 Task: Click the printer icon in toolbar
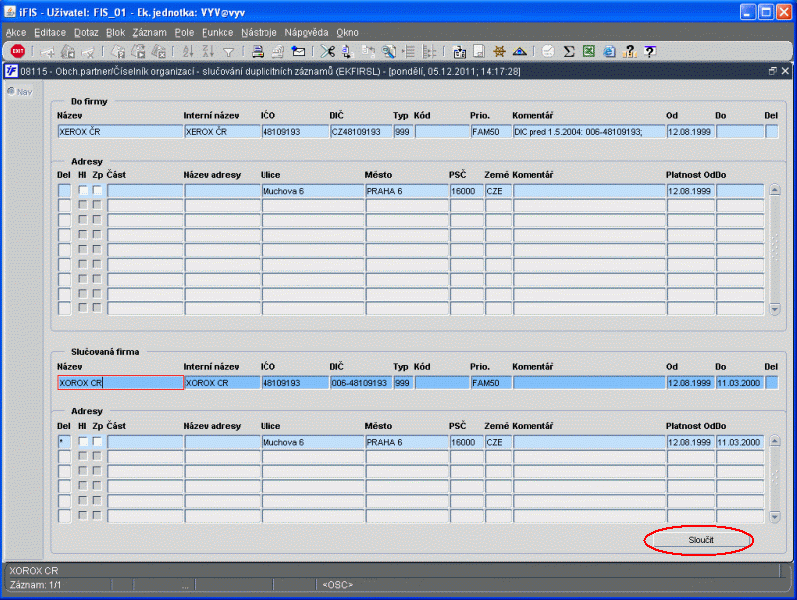[x=258, y=51]
